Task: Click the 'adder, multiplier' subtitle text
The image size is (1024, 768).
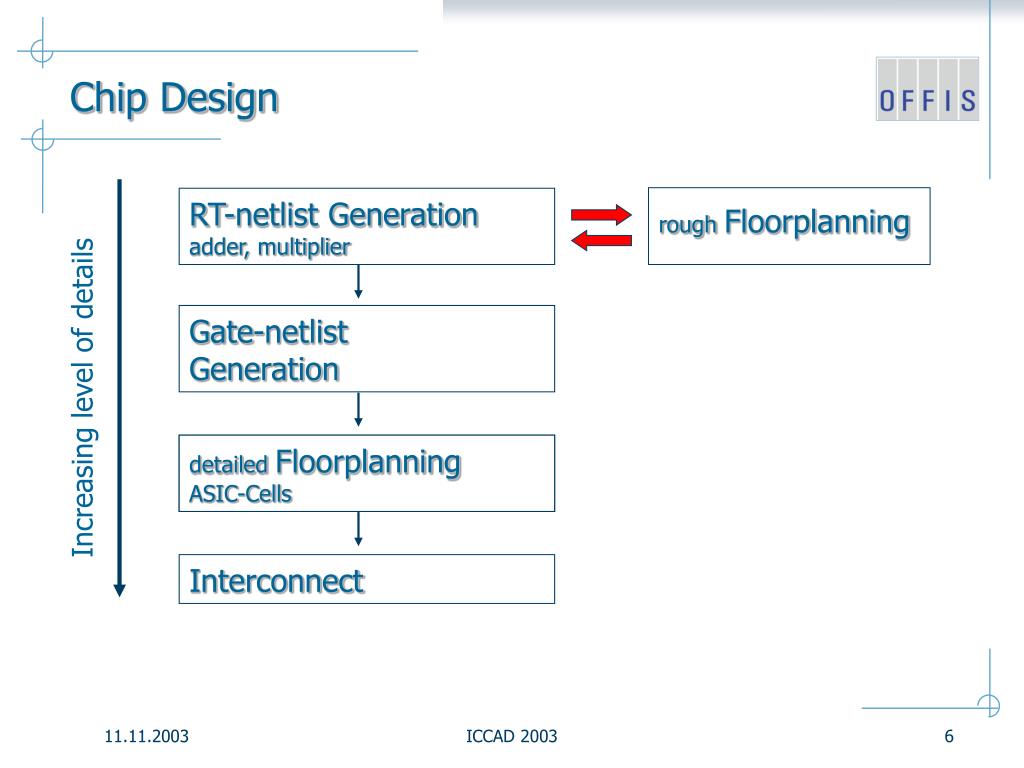Action: click(270, 248)
